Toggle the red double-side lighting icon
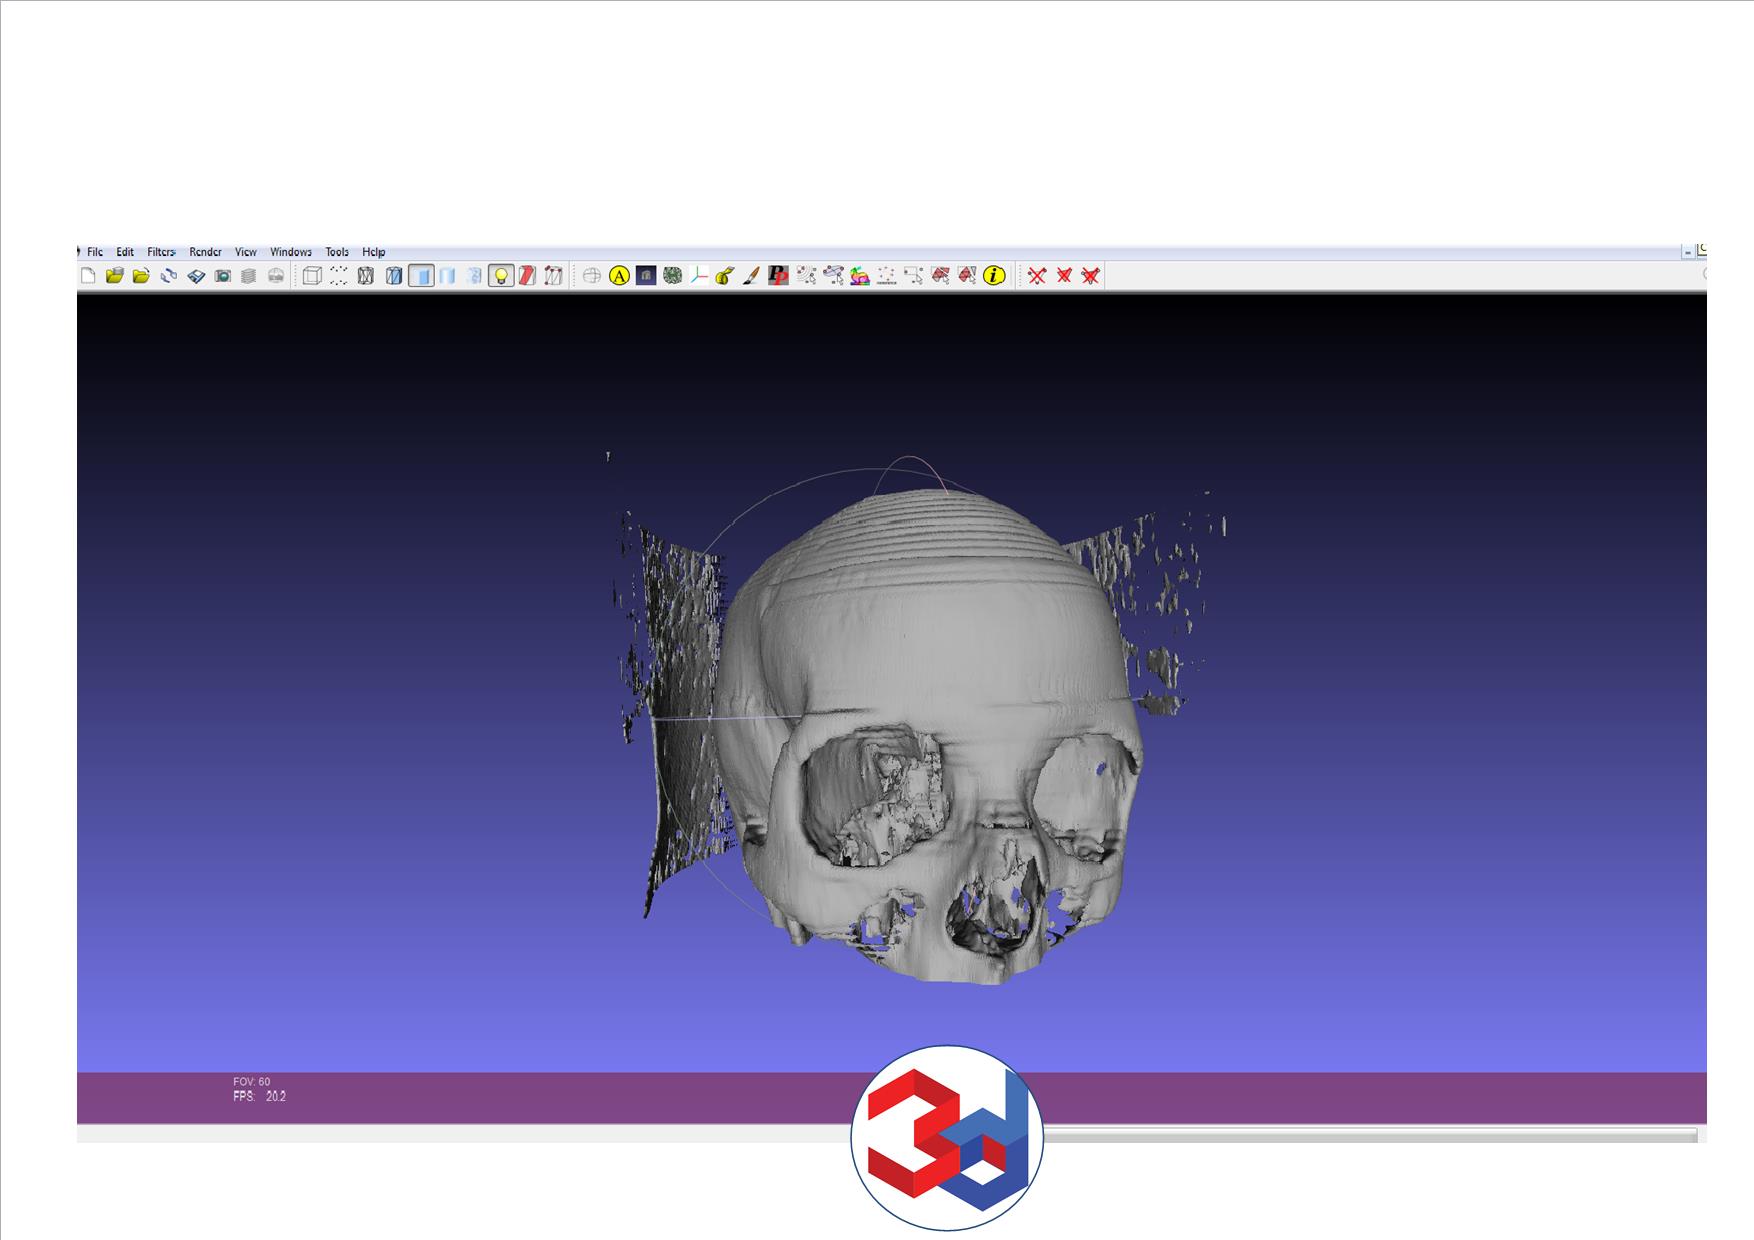1754x1240 pixels. [528, 276]
